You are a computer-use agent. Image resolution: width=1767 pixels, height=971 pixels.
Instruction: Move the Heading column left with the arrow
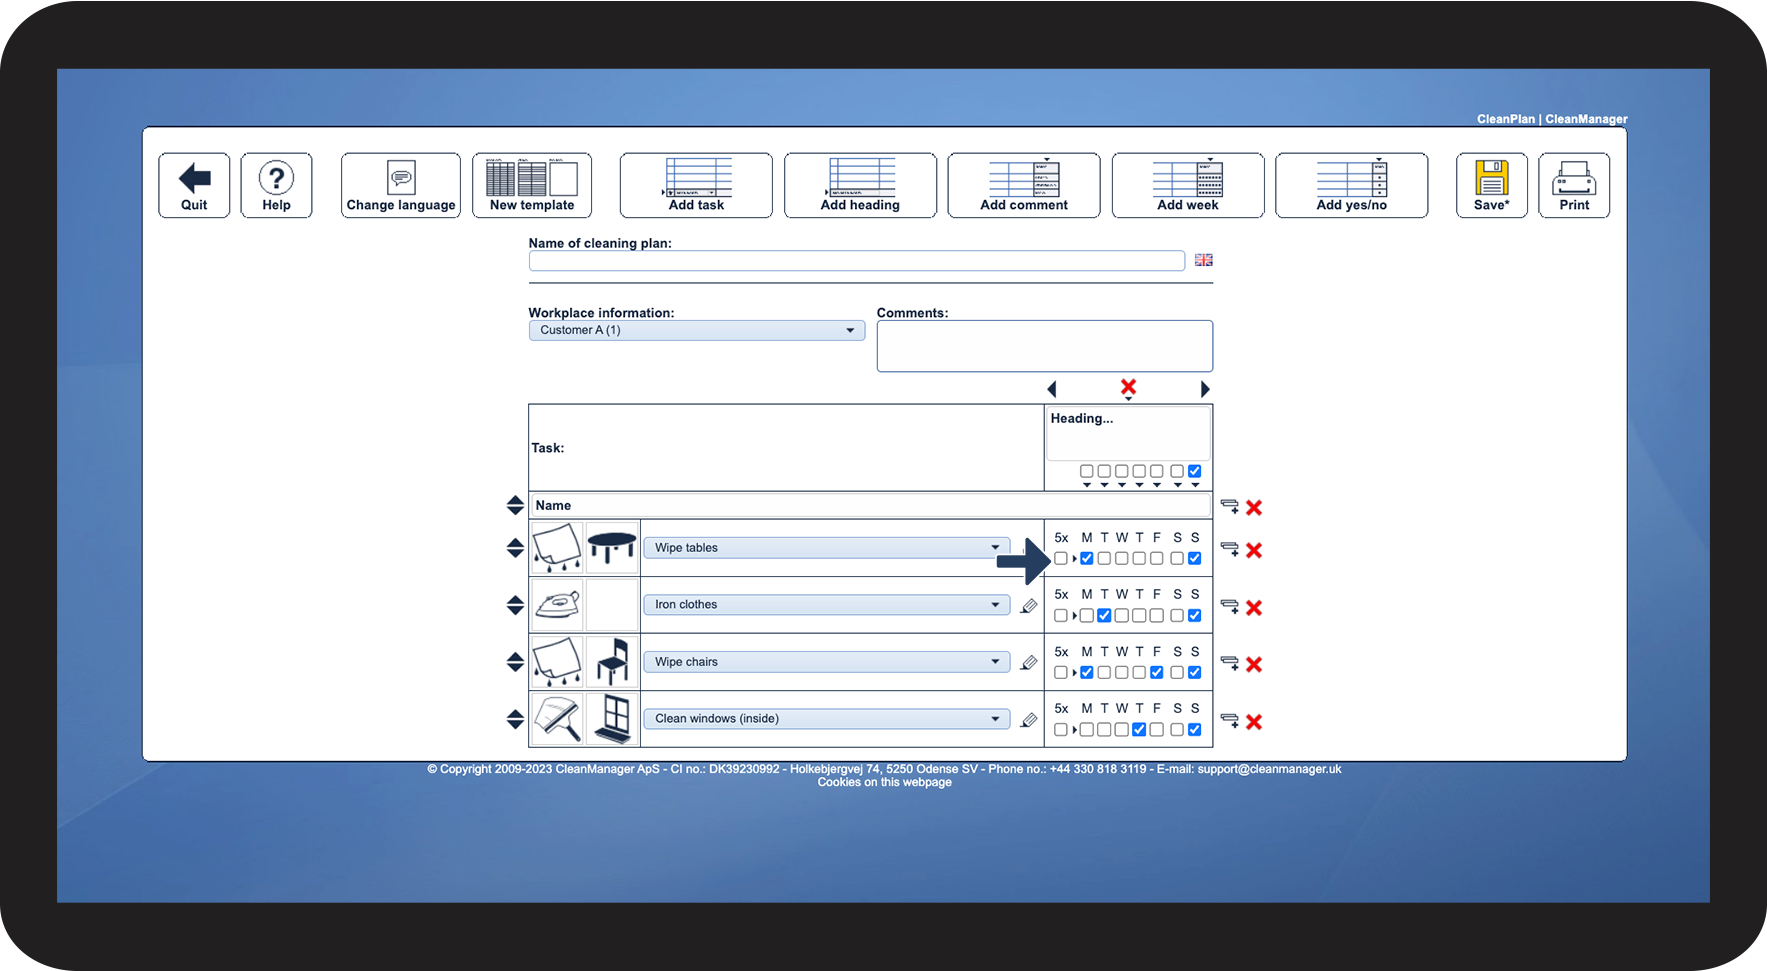coord(1052,389)
